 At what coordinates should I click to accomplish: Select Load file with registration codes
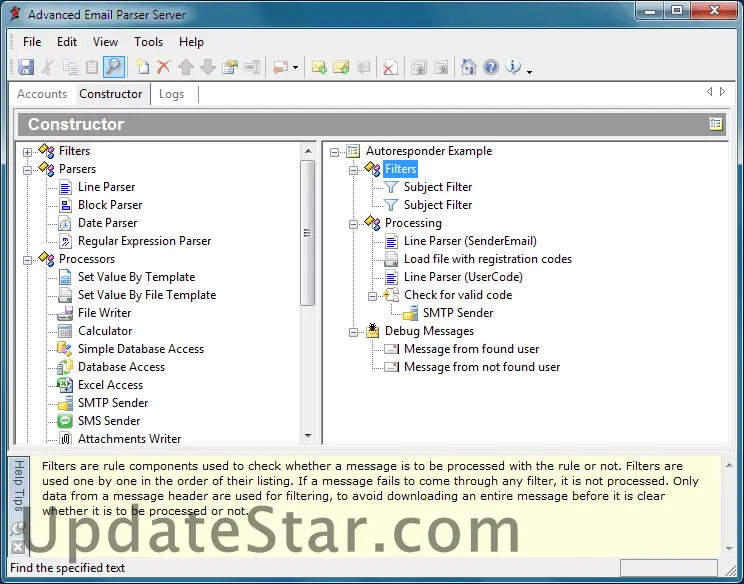click(488, 259)
